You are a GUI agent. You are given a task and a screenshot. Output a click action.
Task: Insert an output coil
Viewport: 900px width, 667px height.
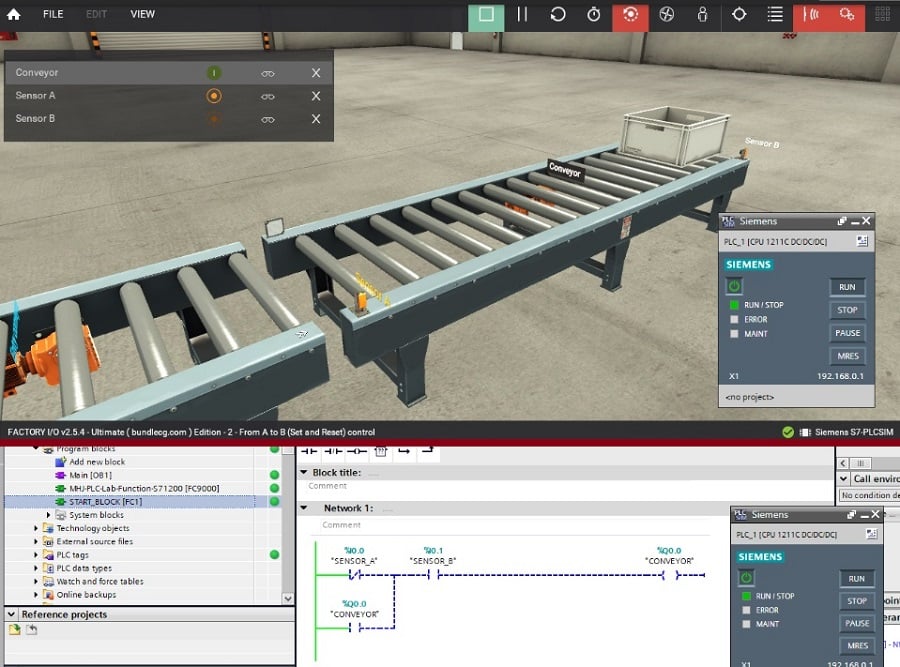pyautogui.click(x=356, y=451)
